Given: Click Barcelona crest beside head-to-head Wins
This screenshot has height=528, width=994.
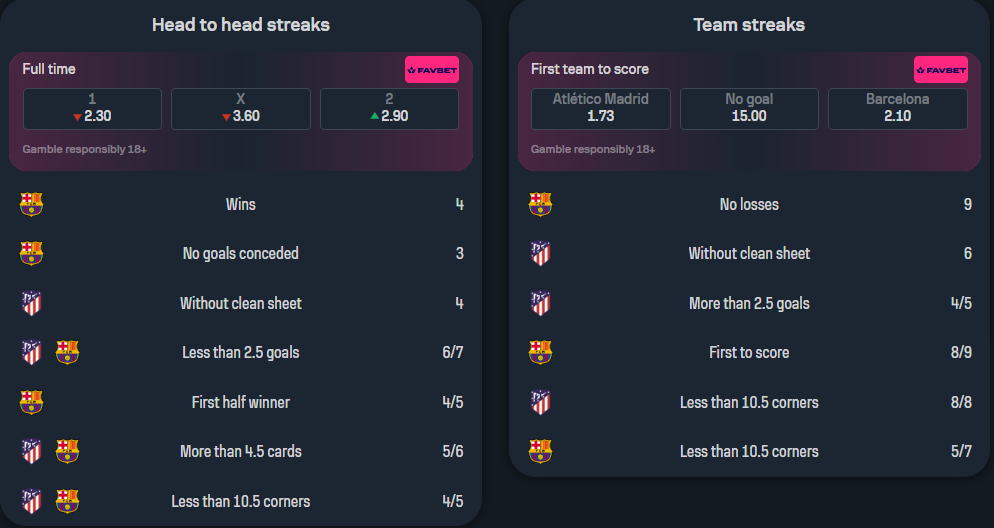Looking at the screenshot, I should click(32, 204).
